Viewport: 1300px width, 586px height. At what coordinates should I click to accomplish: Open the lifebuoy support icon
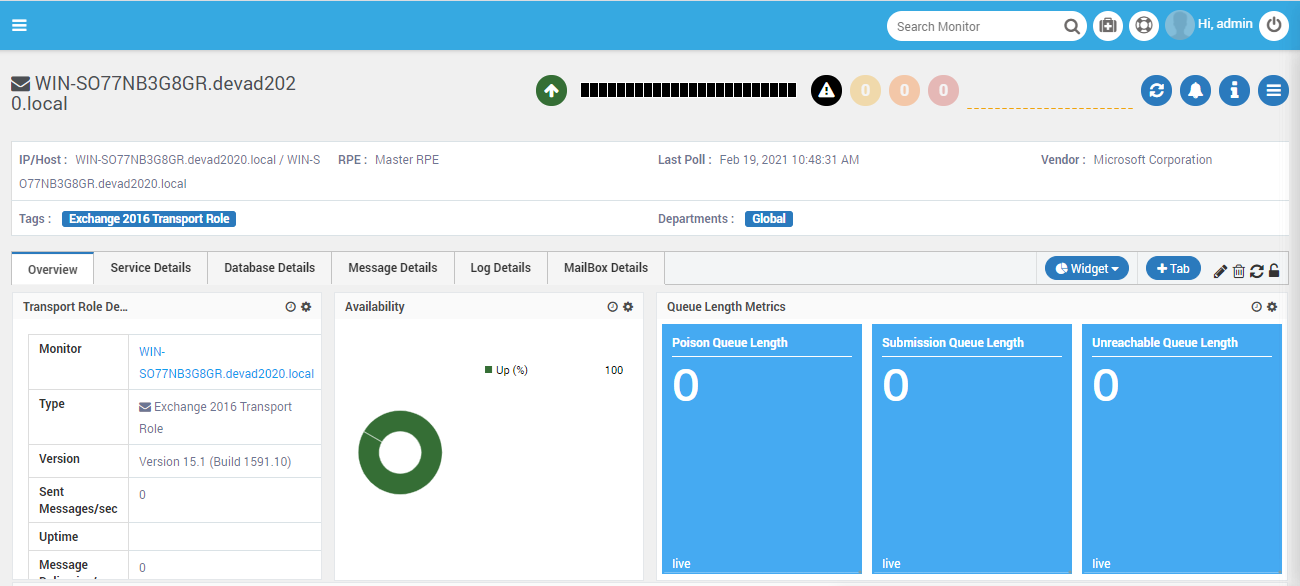1144,26
